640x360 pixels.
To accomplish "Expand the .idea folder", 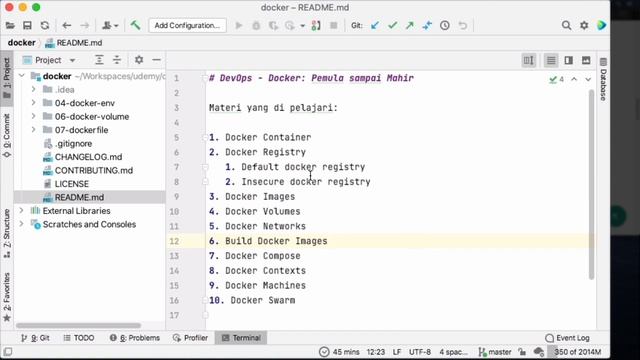I will pos(33,89).
